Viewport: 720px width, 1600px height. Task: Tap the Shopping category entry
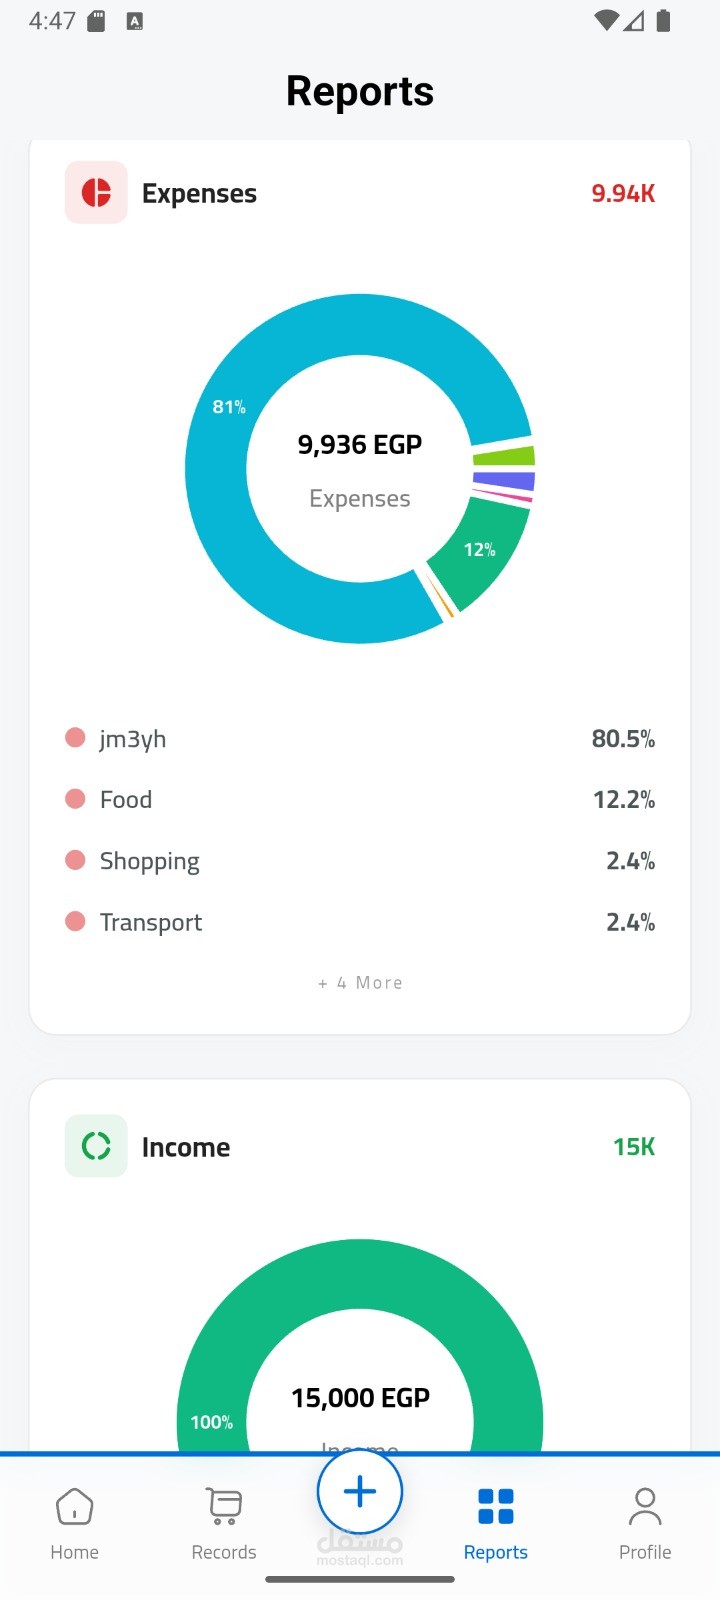point(360,861)
